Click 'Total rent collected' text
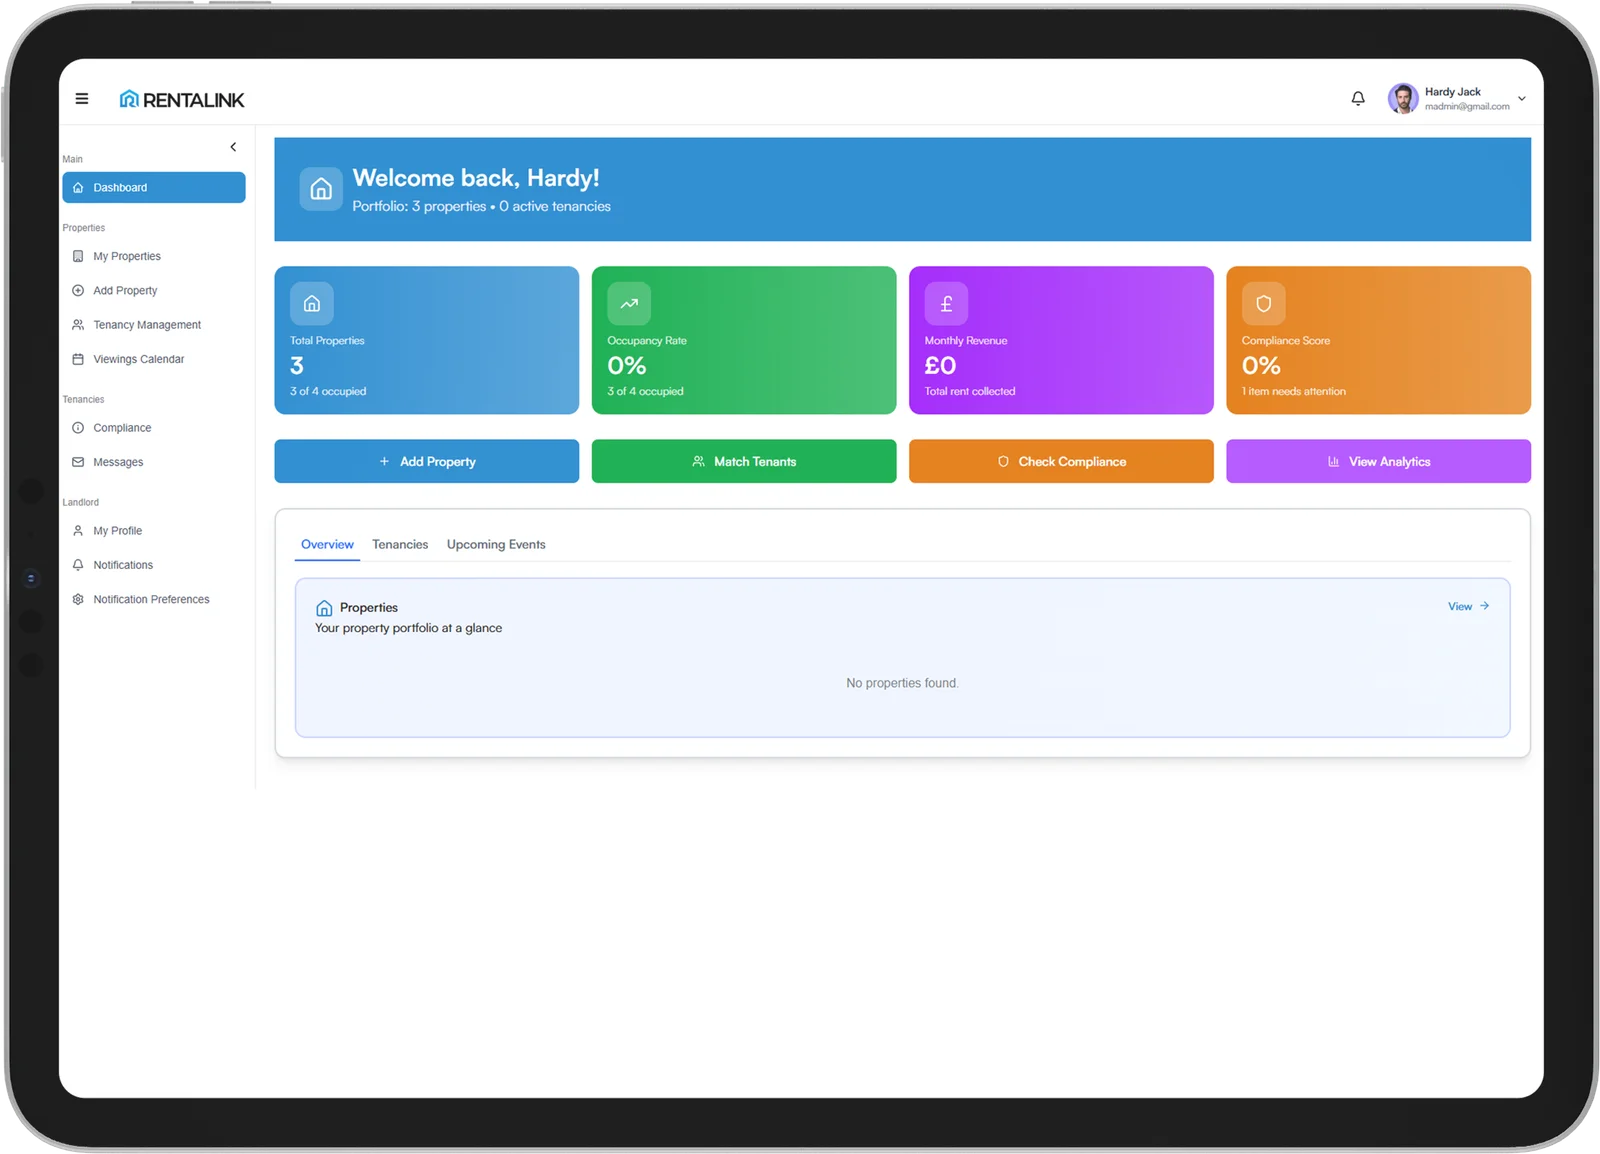 click(970, 392)
